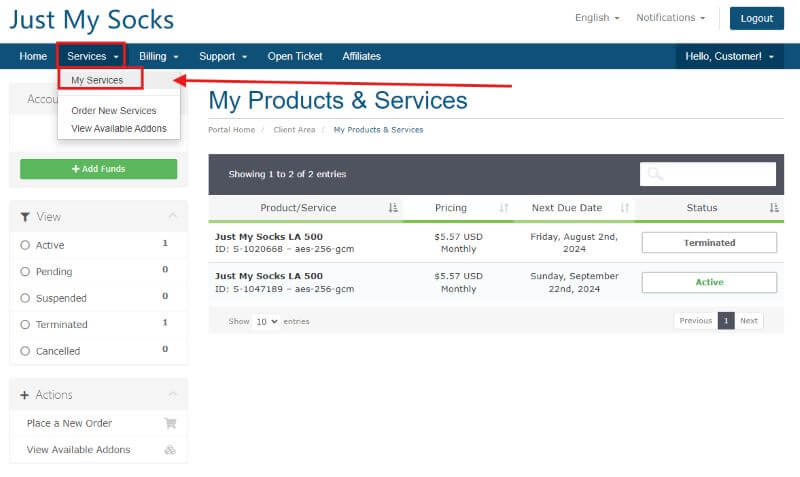
Task: Click Portal Home breadcrumb
Action: [x=232, y=130]
